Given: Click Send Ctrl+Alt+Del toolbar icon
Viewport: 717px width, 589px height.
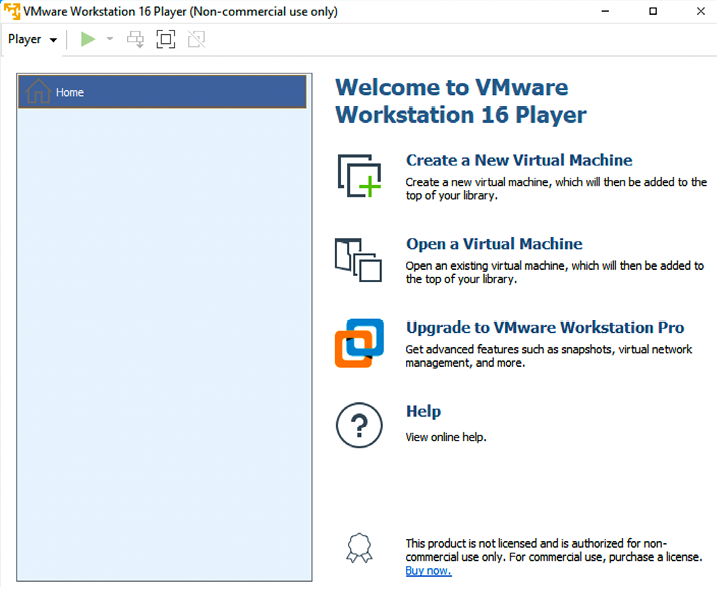Looking at the screenshot, I should (x=135, y=39).
